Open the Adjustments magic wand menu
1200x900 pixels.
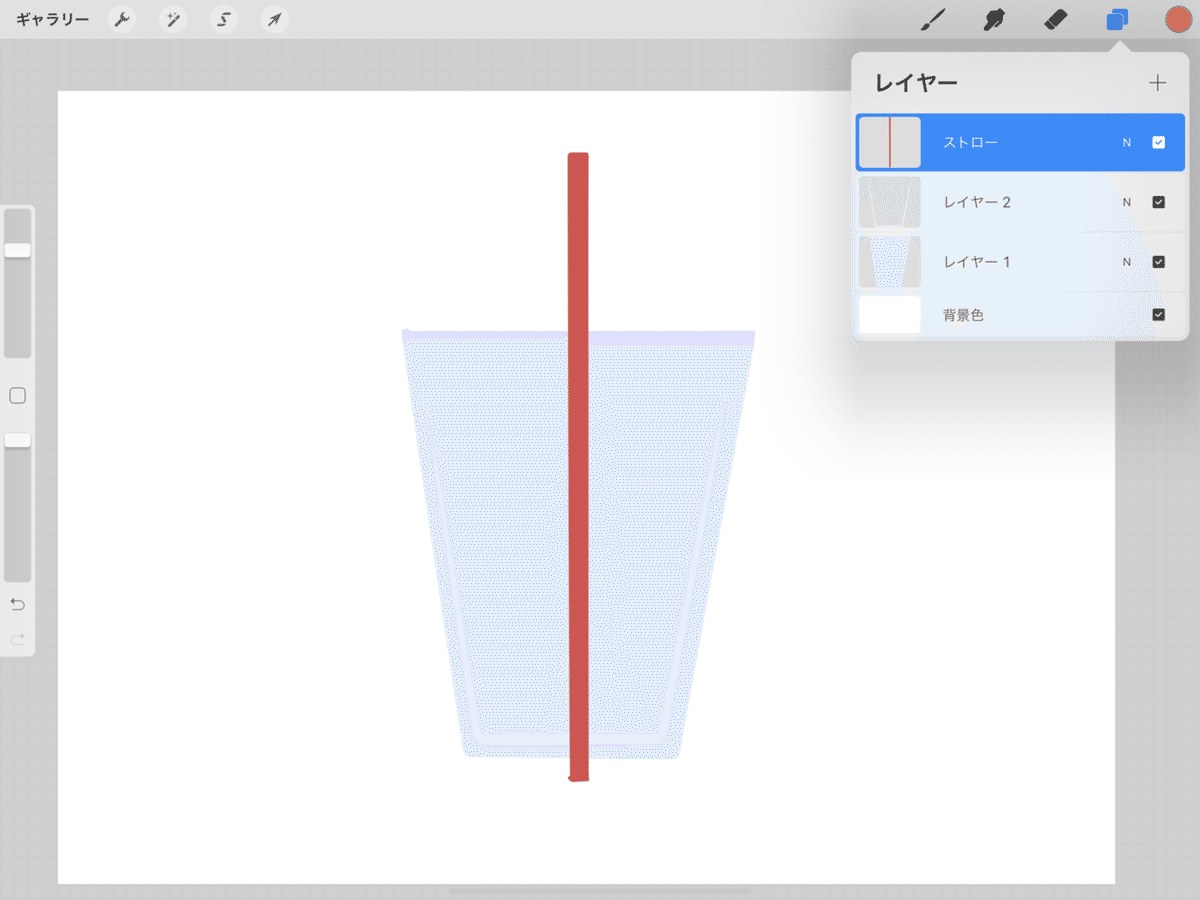click(173, 19)
